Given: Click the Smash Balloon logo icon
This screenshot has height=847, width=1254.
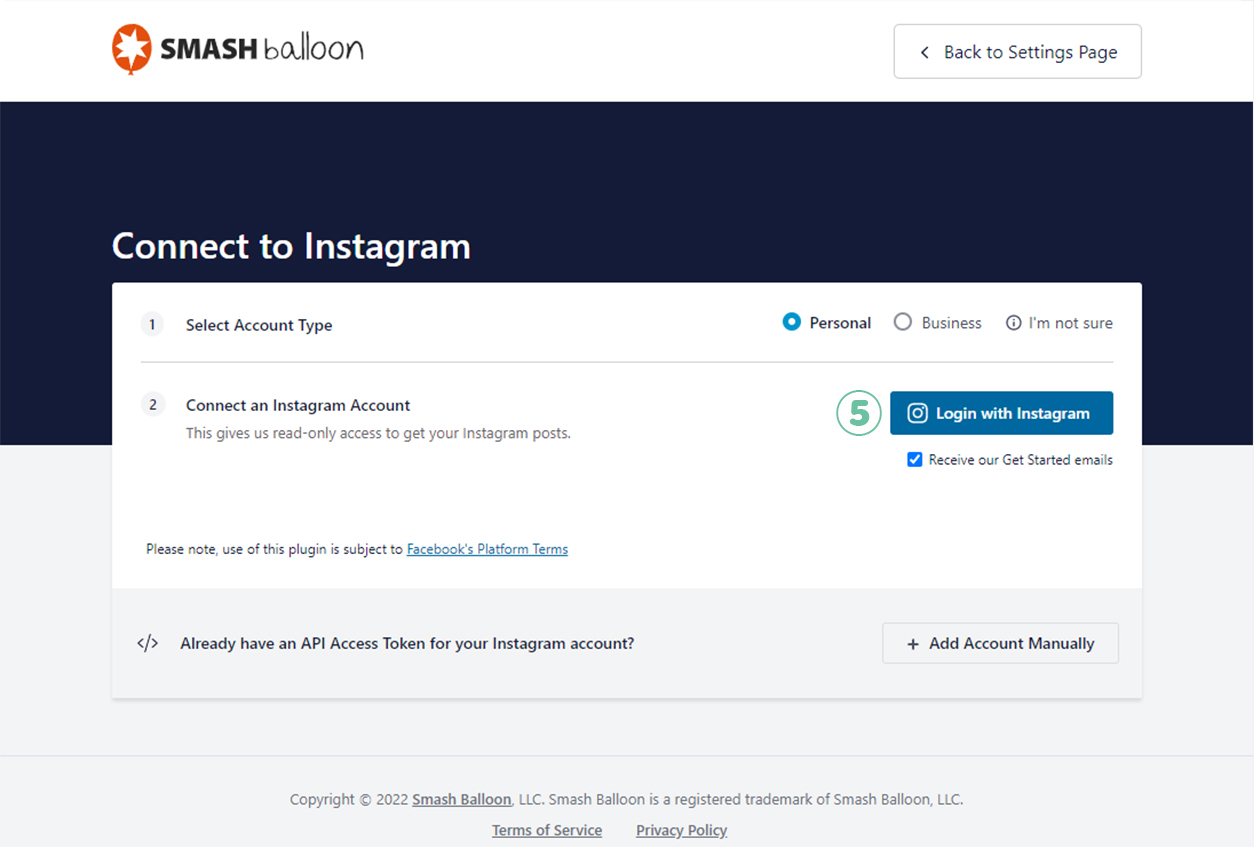Looking at the screenshot, I should click(131, 50).
